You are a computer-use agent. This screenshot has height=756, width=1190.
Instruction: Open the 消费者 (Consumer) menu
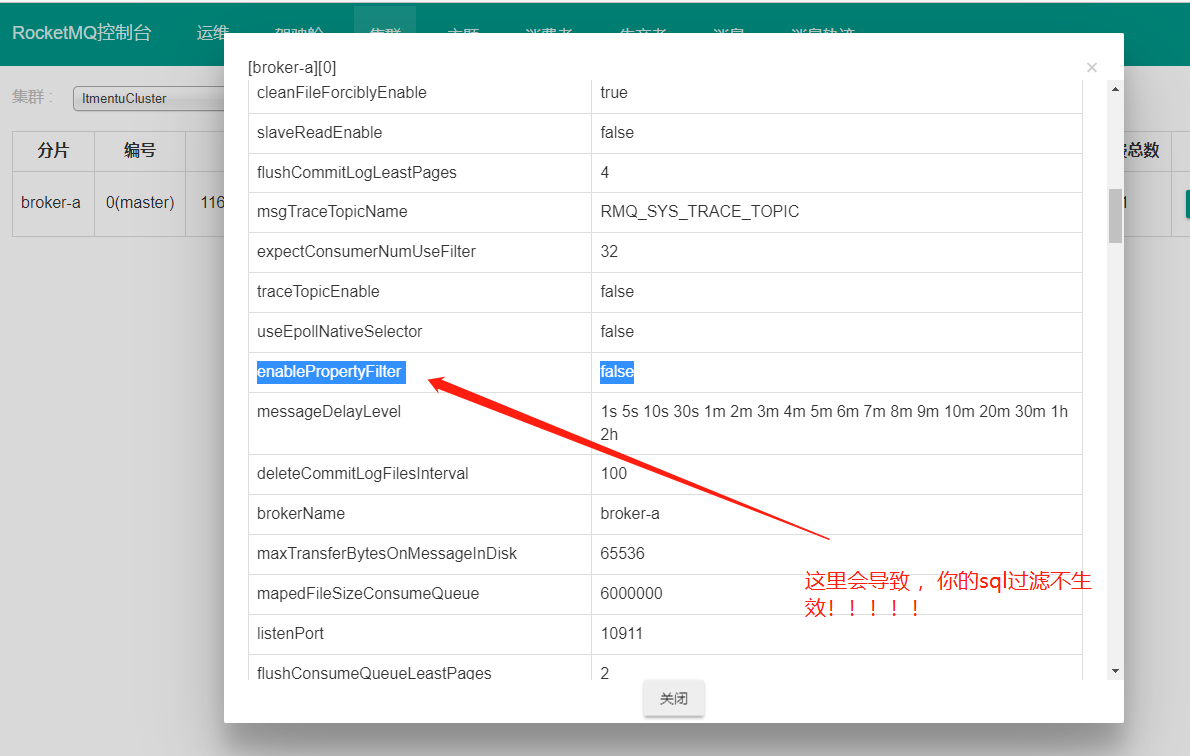(548, 33)
